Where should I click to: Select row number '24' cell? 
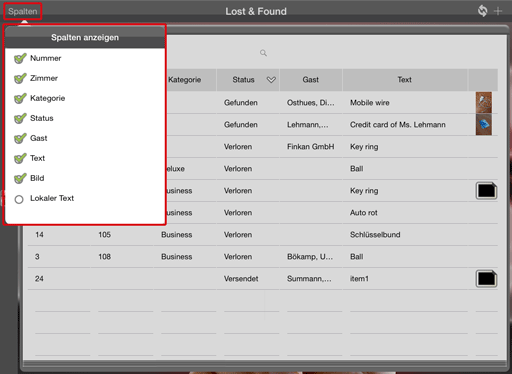(39, 279)
